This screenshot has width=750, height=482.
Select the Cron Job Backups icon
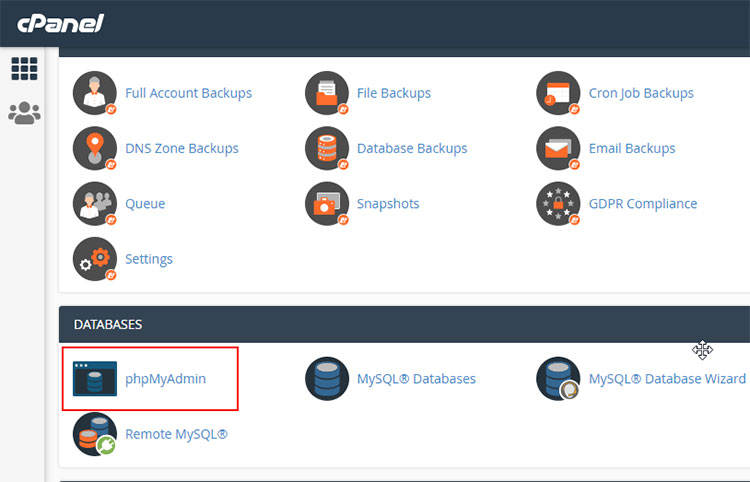click(558, 93)
